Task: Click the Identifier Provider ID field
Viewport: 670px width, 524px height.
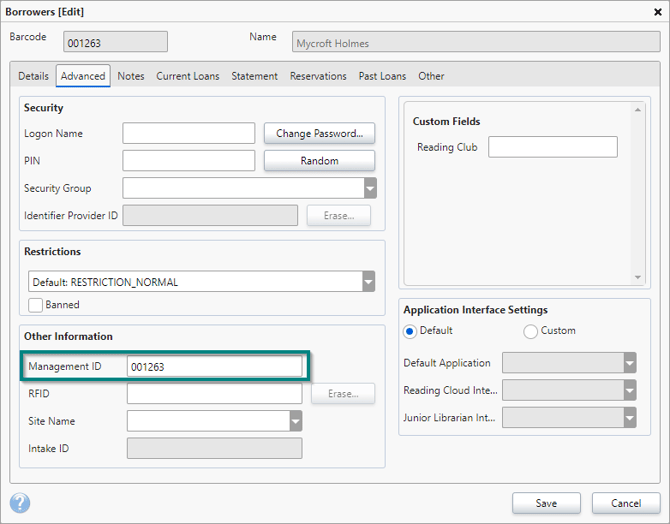Action: click(x=210, y=215)
